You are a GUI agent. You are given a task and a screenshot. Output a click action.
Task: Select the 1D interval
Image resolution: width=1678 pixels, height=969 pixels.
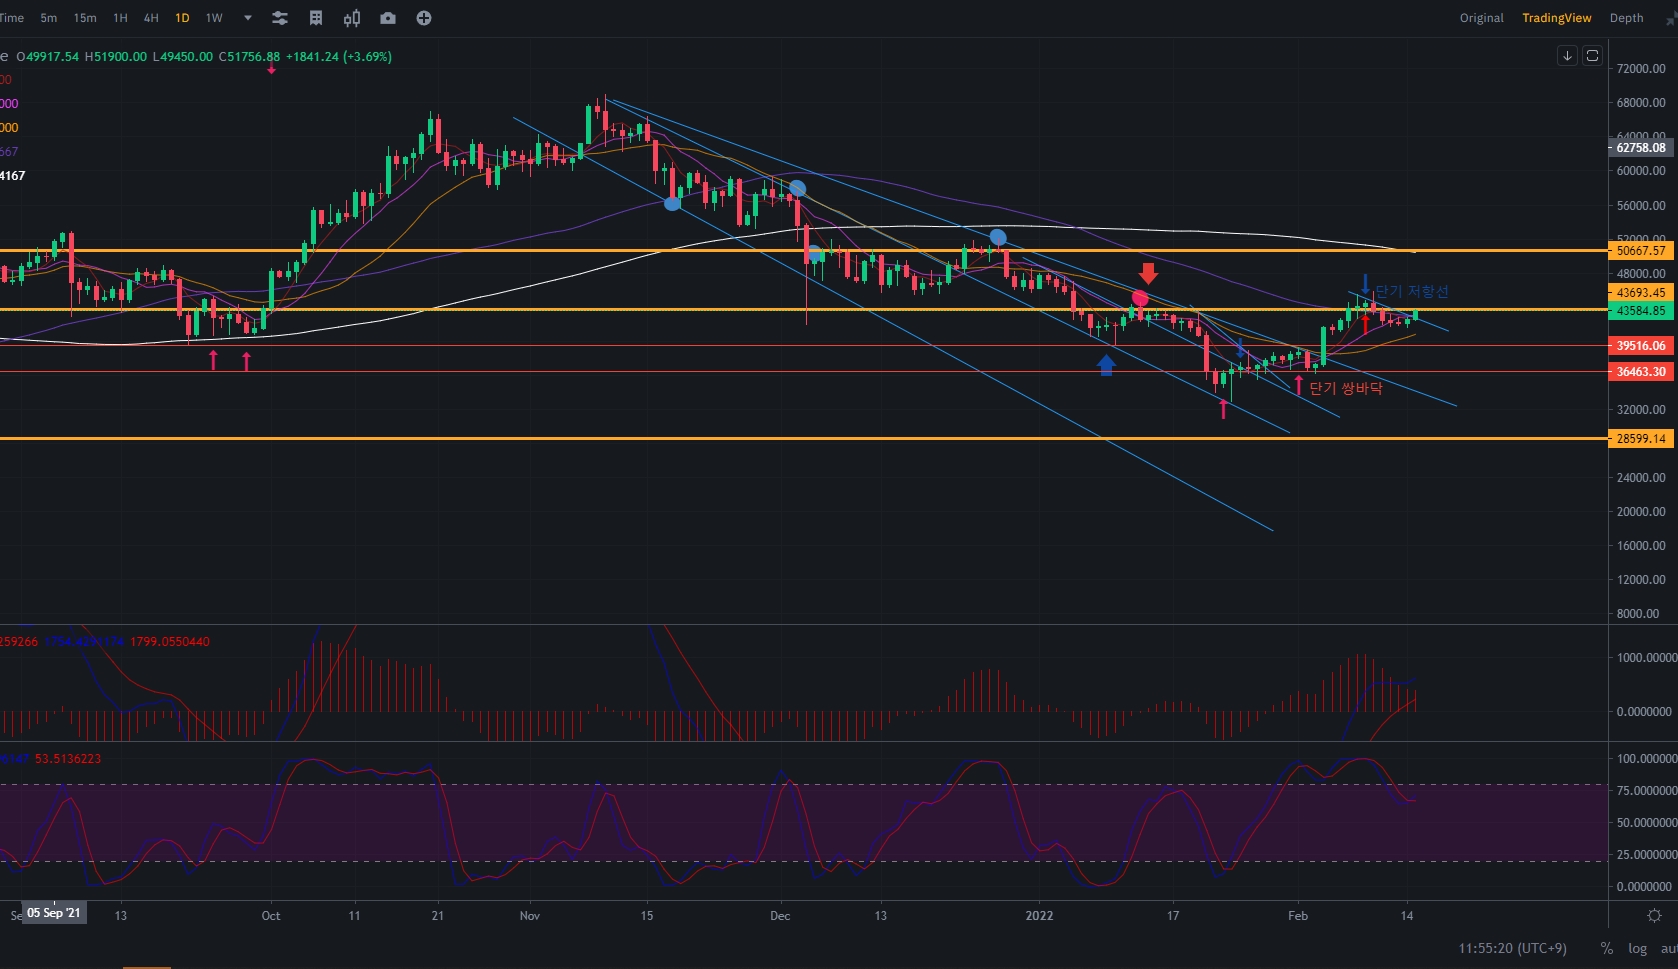[182, 18]
